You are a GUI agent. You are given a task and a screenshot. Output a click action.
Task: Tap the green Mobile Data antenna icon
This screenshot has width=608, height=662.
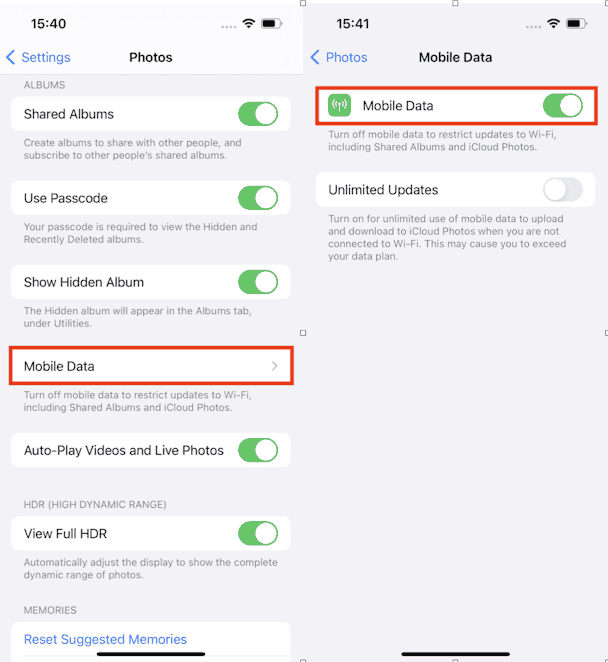coord(340,106)
